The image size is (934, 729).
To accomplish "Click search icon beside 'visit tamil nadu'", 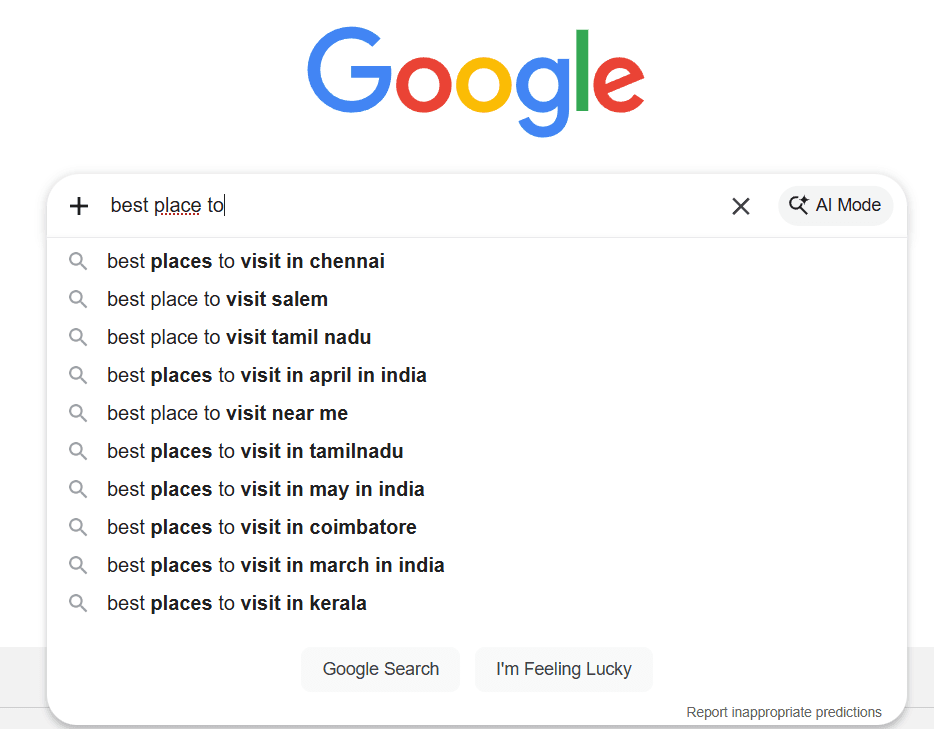I will point(78,338).
